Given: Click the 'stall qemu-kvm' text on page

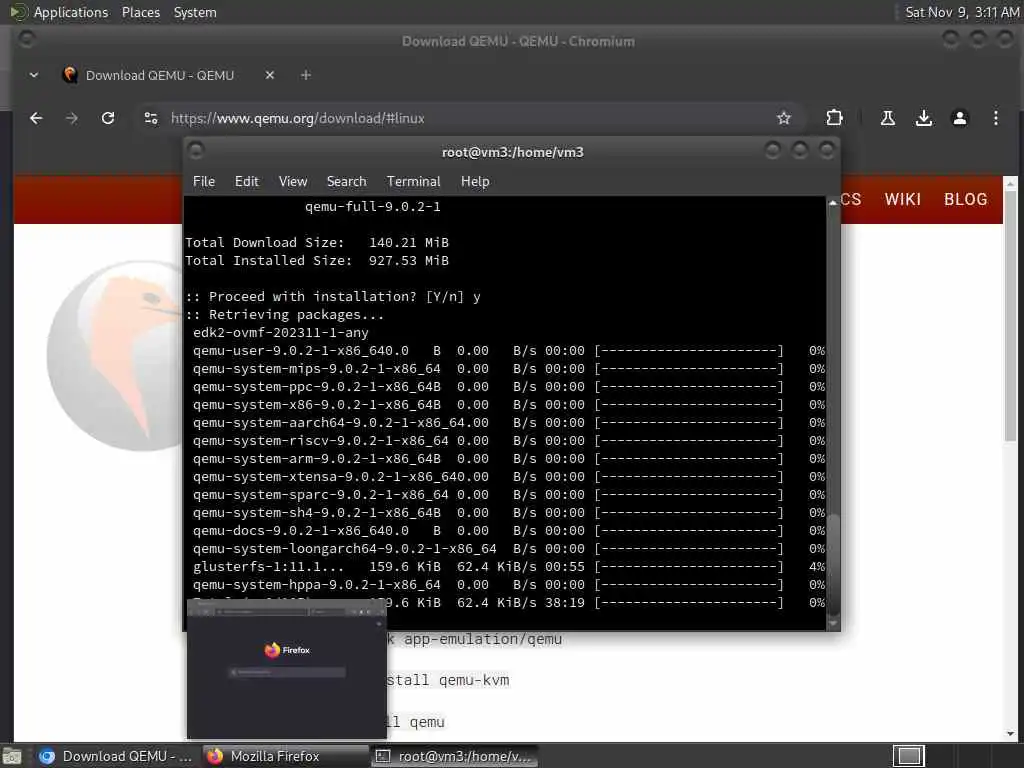Looking at the screenshot, I should tap(448, 680).
